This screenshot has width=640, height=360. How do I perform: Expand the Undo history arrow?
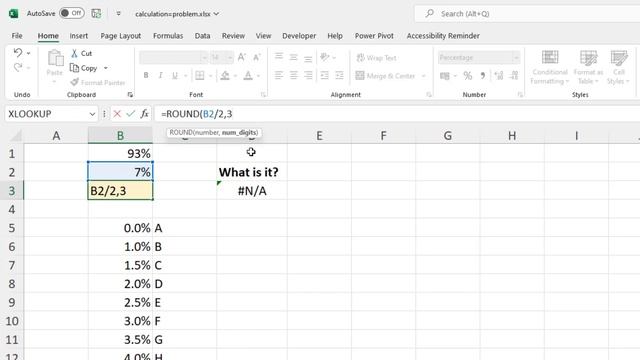coord(28,53)
